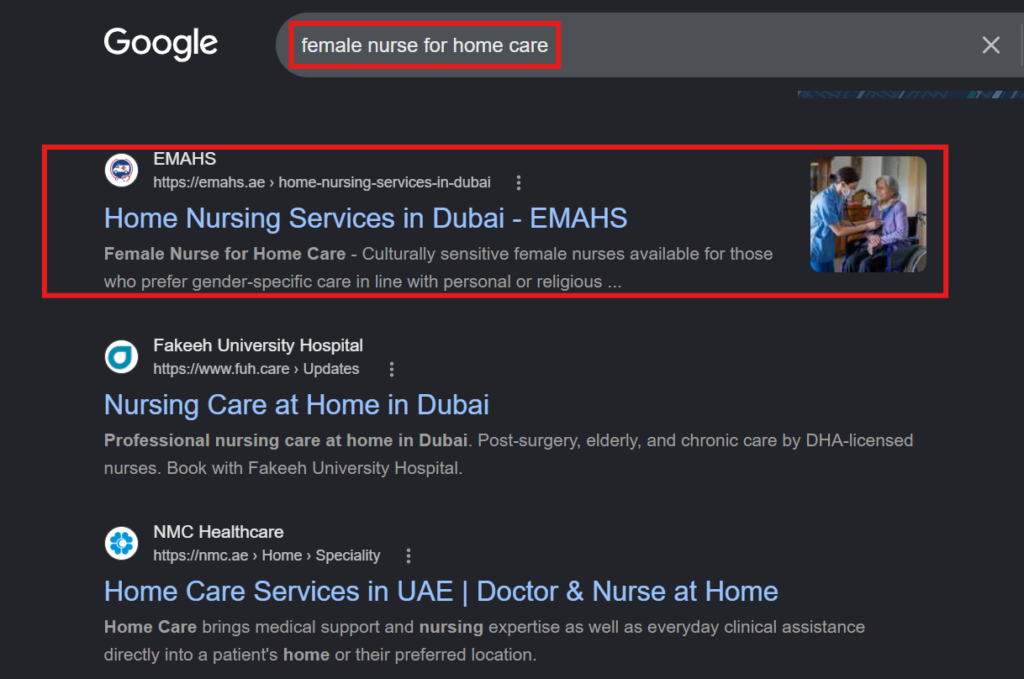The width and height of the screenshot is (1024, 679).
Task: Click the emahs.ae home-nursing-services-in-dubai URL
Action: point(322,182)
